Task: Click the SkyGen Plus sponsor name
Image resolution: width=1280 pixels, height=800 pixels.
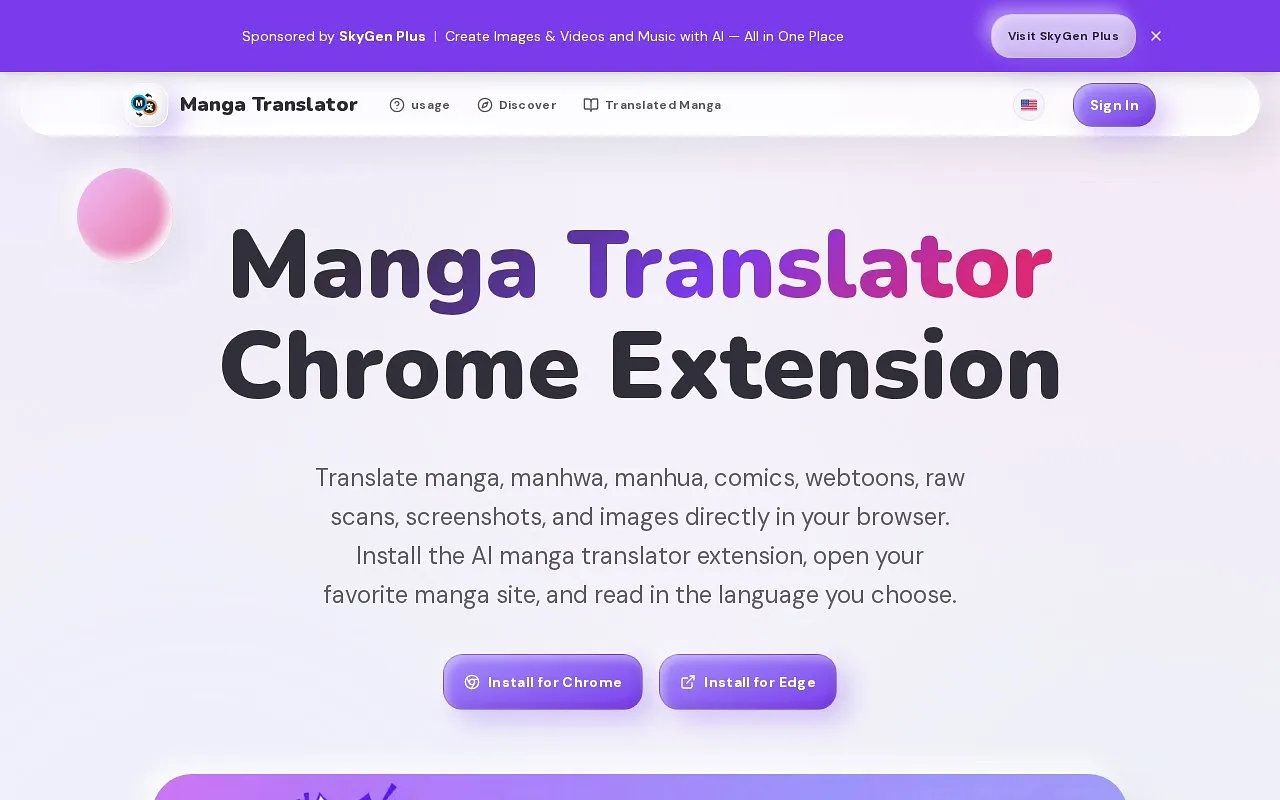Action: 382,36
